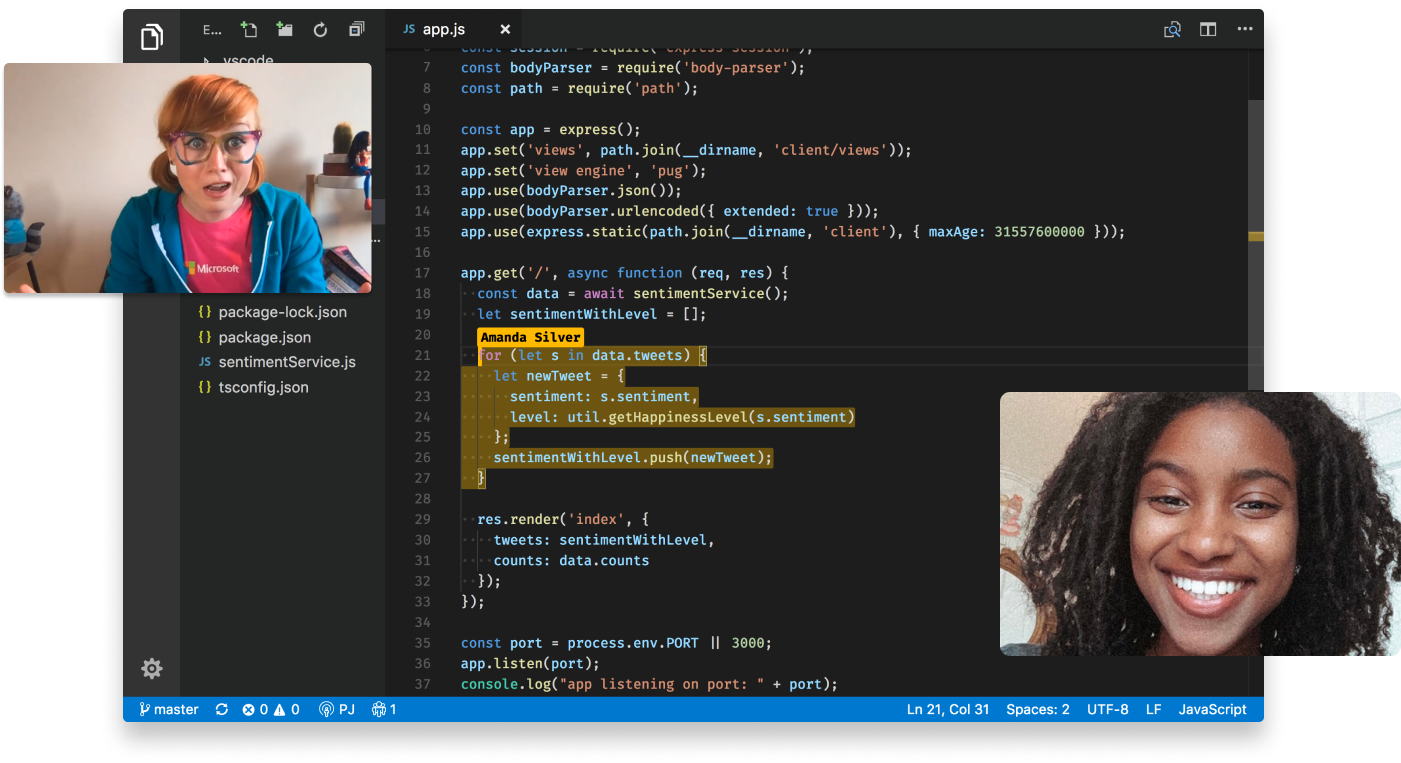Image resolution: width=1401 pixels, height=763 pixels.
Task: Synchronize changes with the sync icon
Action: point(221,709)
